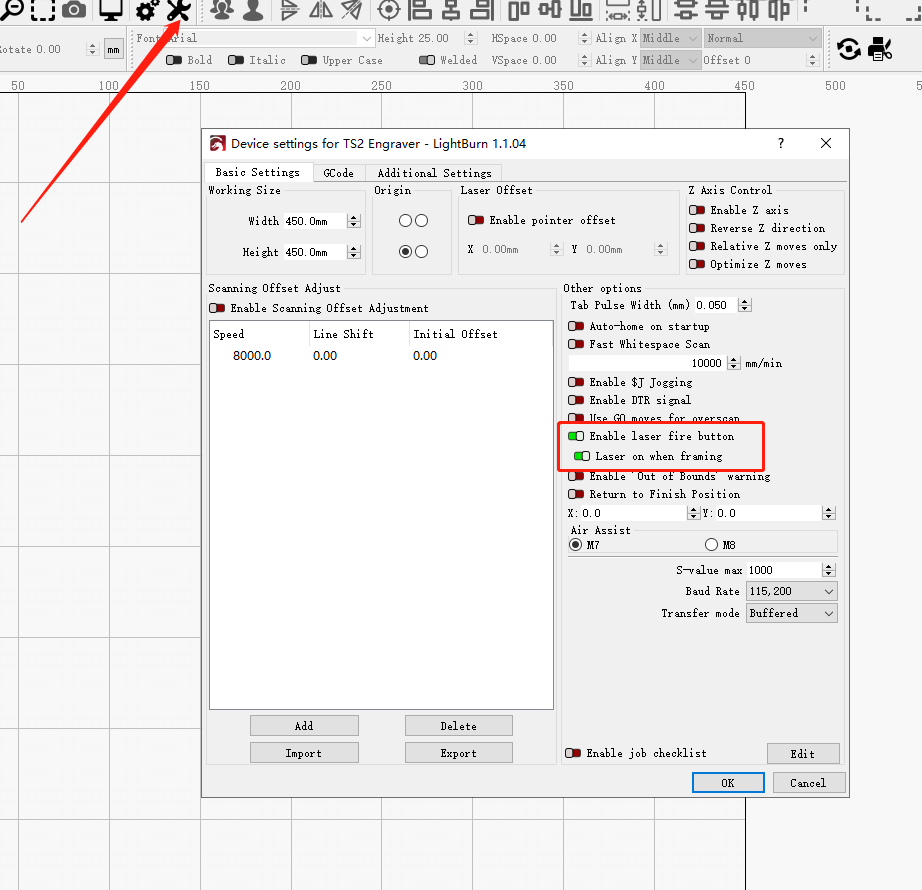Toggle the Italic text switch

click(x=236, y=60)
